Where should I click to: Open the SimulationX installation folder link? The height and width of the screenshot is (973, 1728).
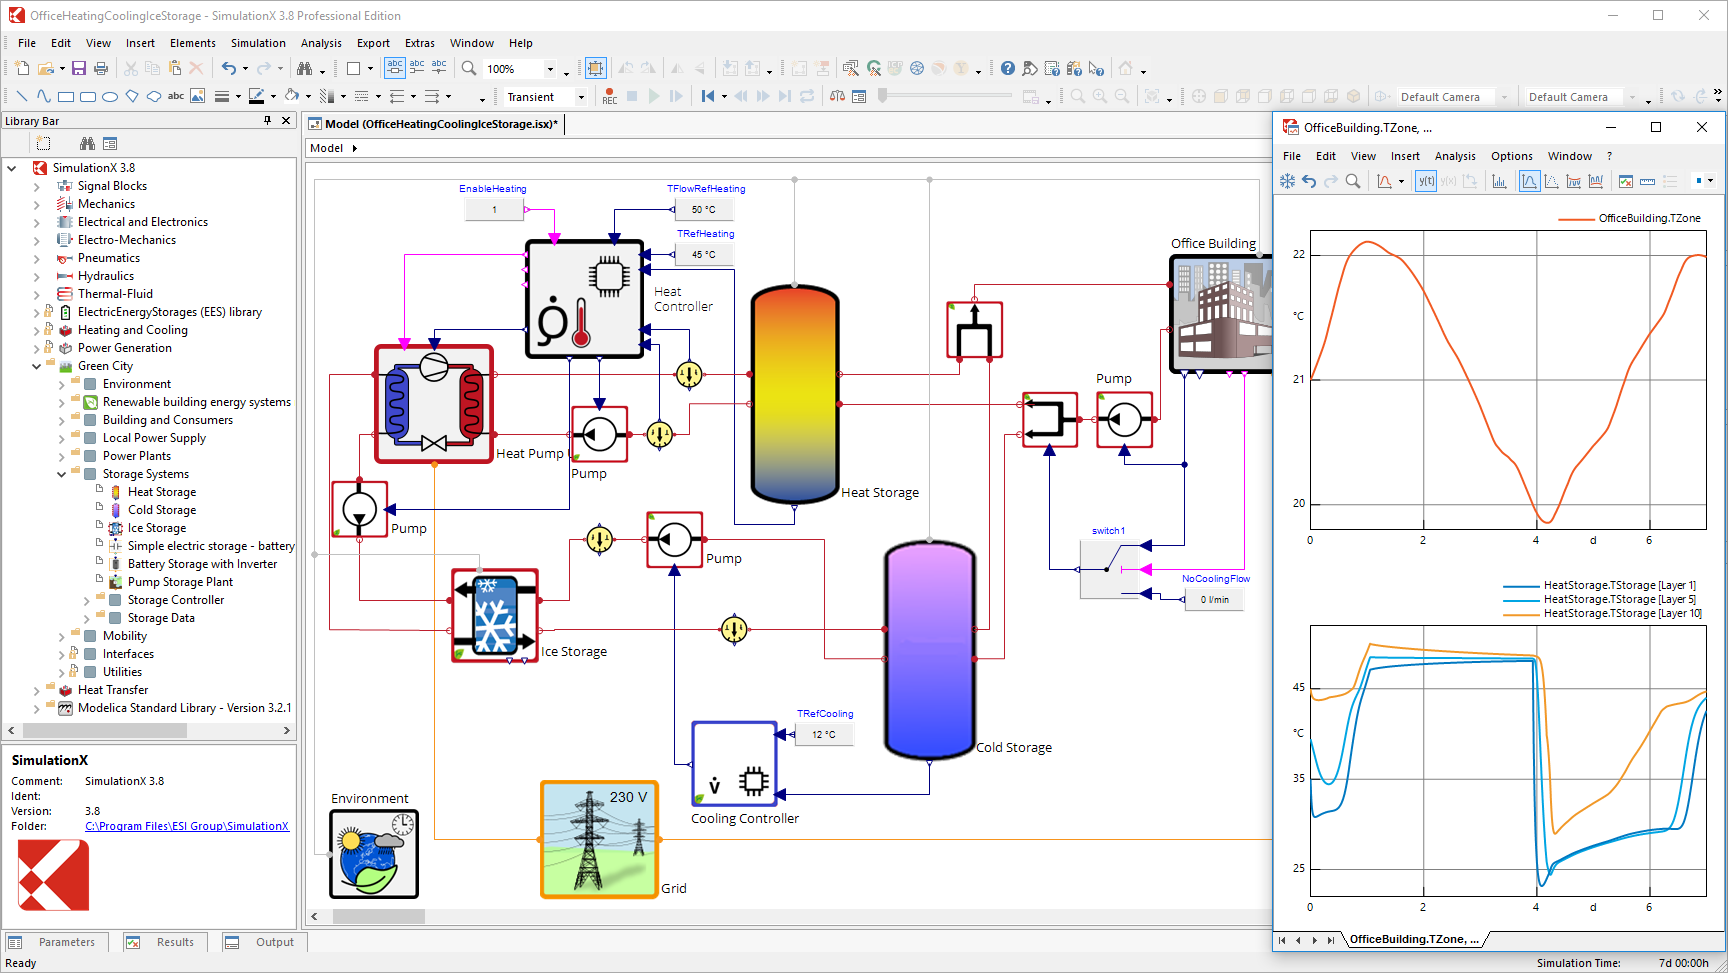pyautogui.click(x=186, y=826)
